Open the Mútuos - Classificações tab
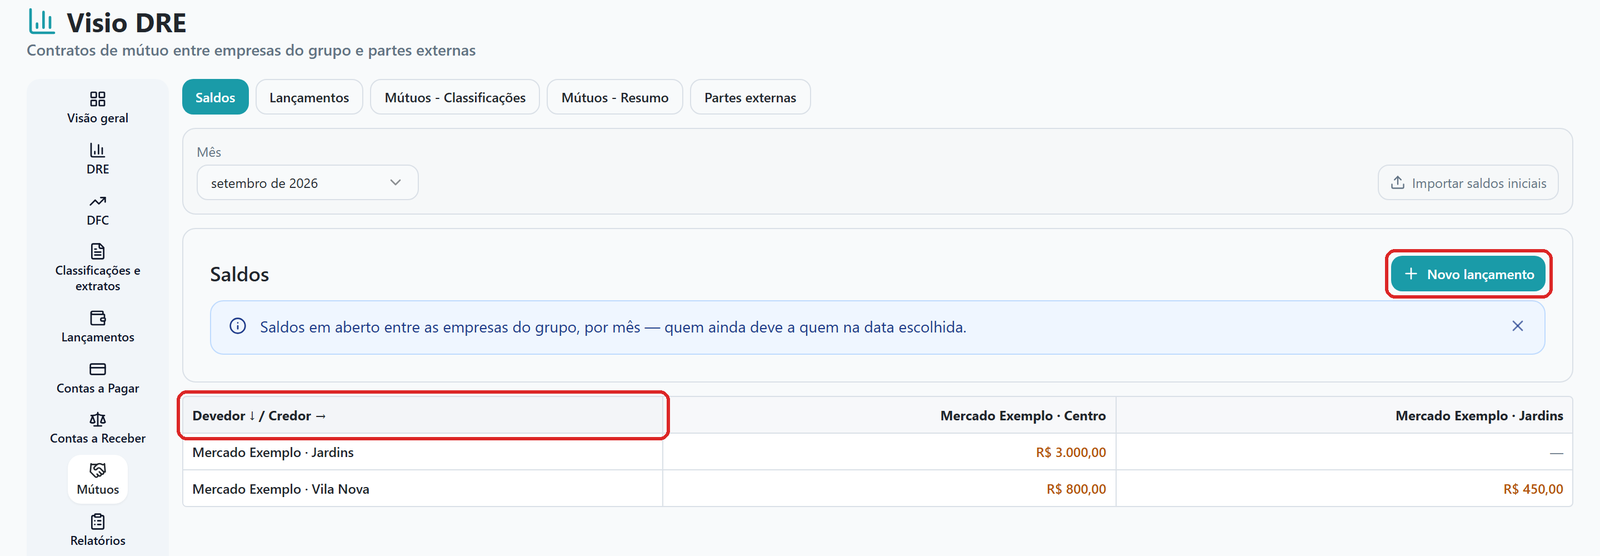 (455, 97)
